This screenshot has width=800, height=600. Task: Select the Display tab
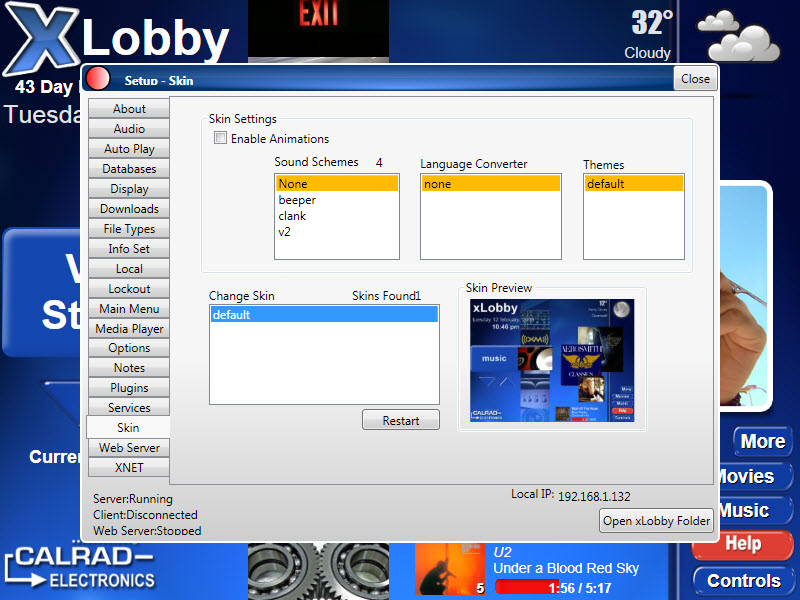click(129, 189)
